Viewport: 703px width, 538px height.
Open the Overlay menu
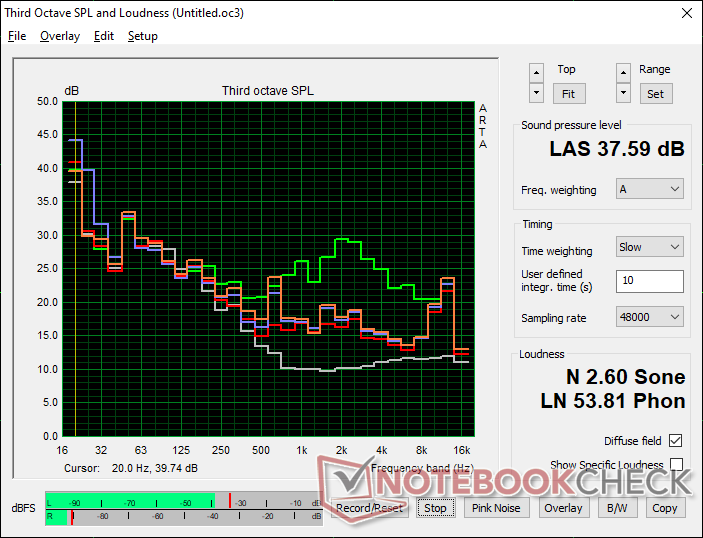click(60, 36)
